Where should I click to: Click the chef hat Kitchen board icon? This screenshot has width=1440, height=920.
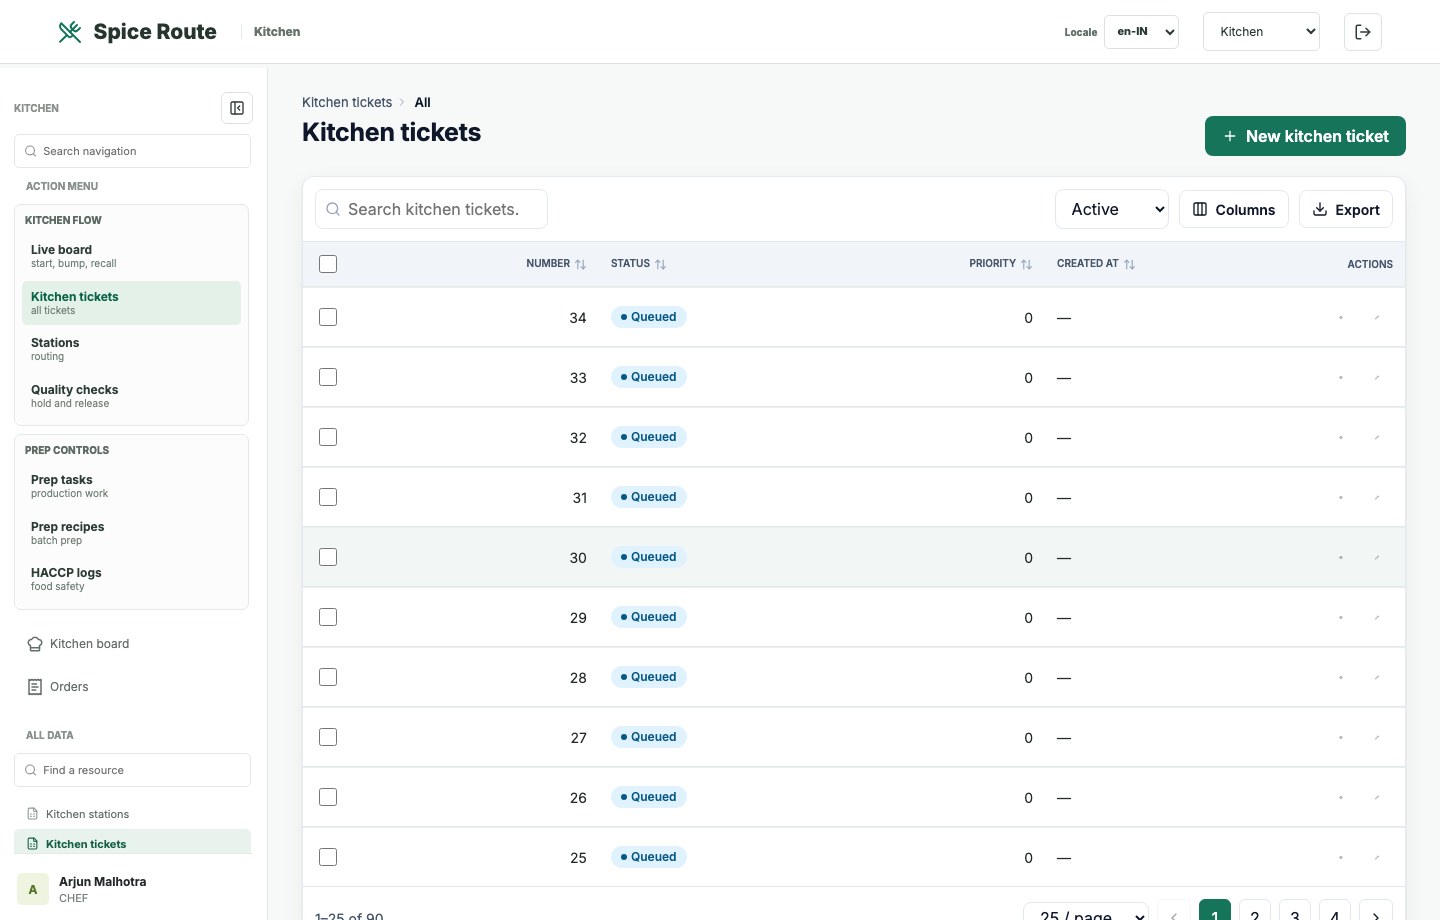click(x=35, y=644)
